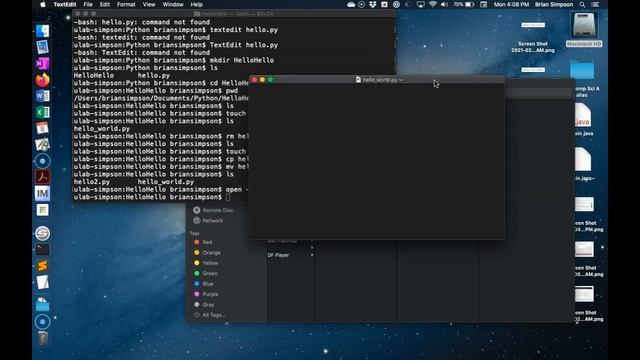Click inside the empty TextEdit document area

pyautogui.click(x=377, y=161)
